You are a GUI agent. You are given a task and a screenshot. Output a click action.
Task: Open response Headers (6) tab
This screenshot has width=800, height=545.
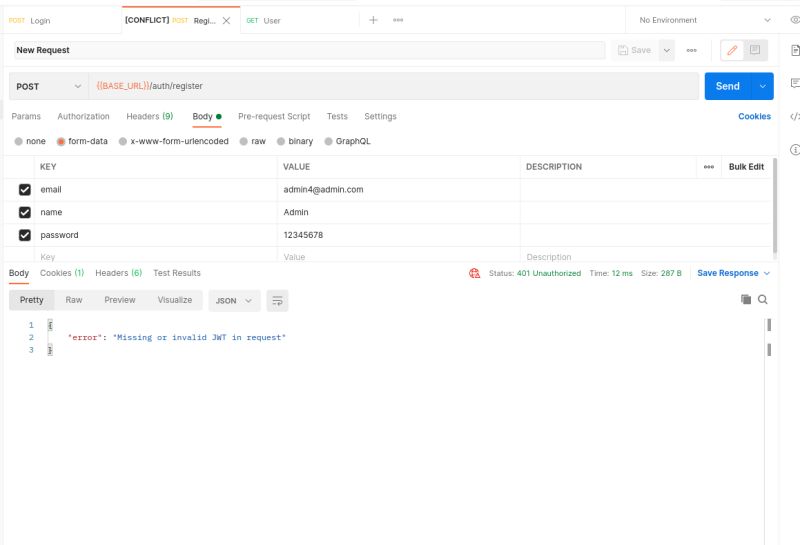(118, 273)
